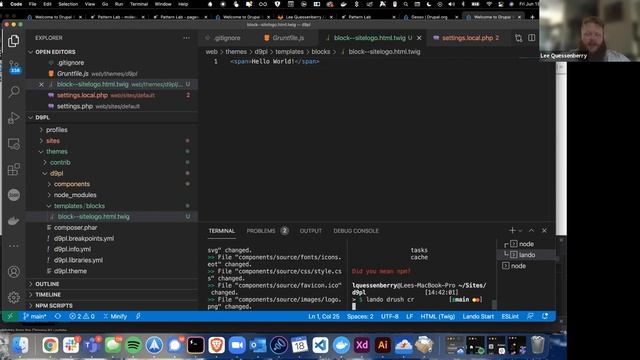Switch to the settings.local.php editor tab
This screenshot has height=360, width=640.
click(x=467, y=38)
